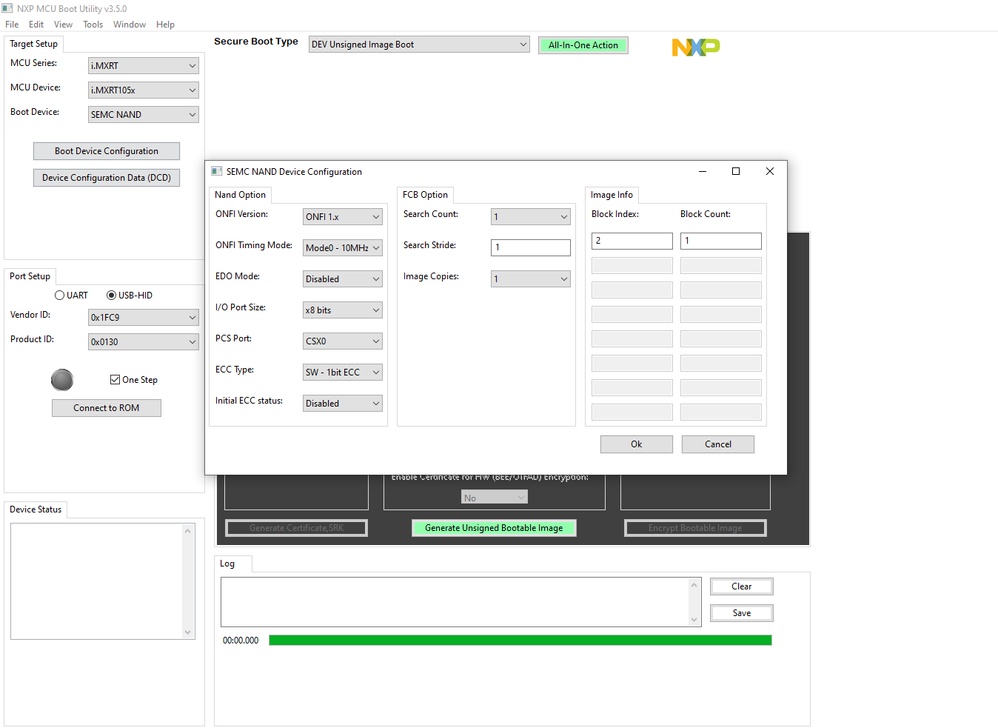998x728 pixels.
Task: Select the Device Status tab
Action: tap(36, 510)
